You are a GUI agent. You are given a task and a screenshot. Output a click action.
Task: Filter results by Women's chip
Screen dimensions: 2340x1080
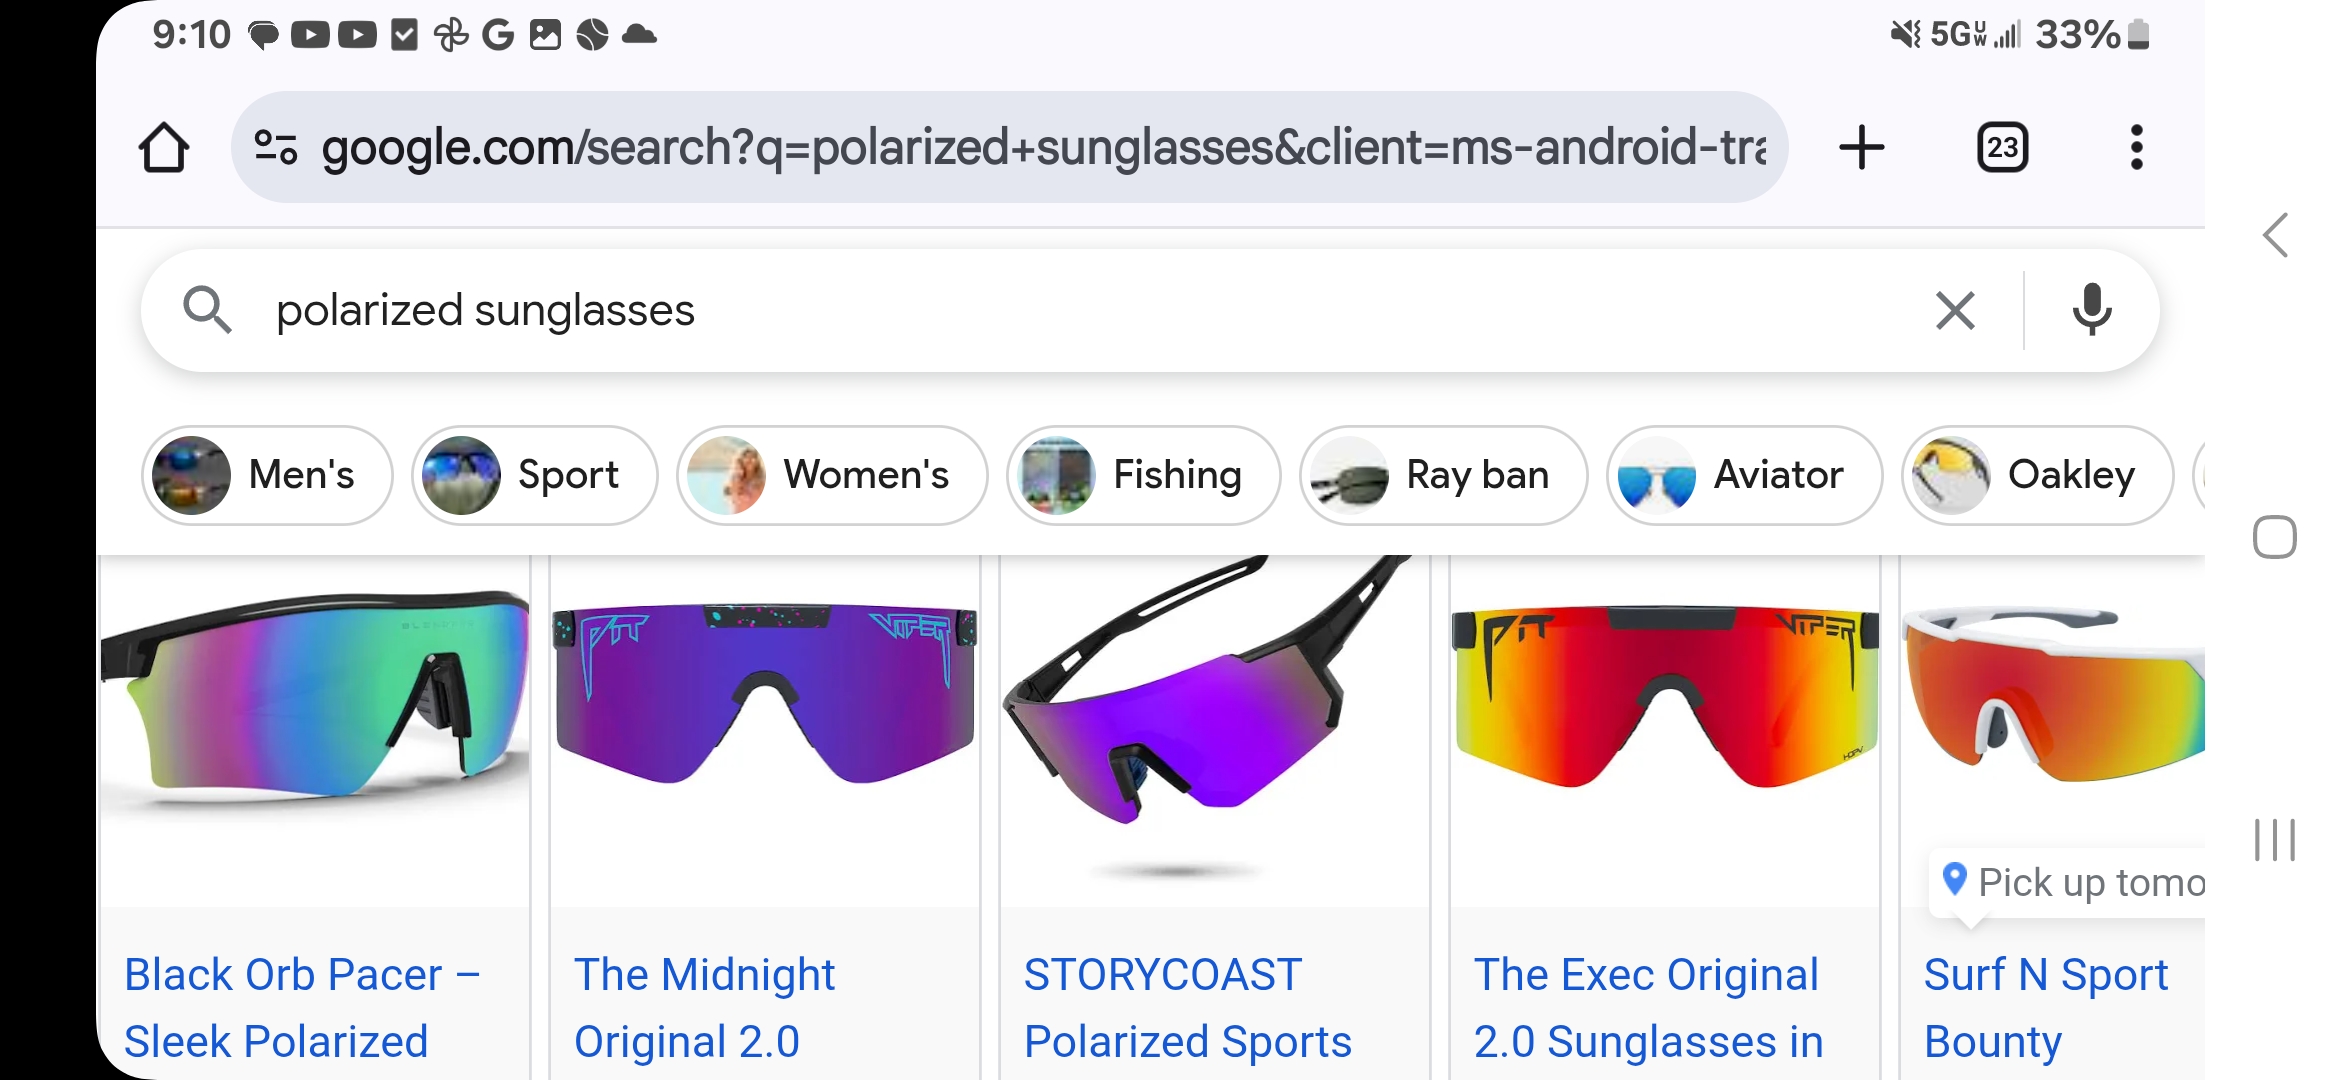[831, 475]
